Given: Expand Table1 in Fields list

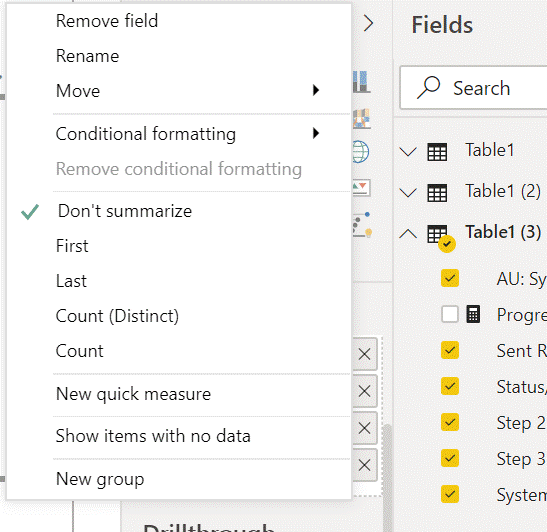Looking at the screenshot, I should (408, 151).
